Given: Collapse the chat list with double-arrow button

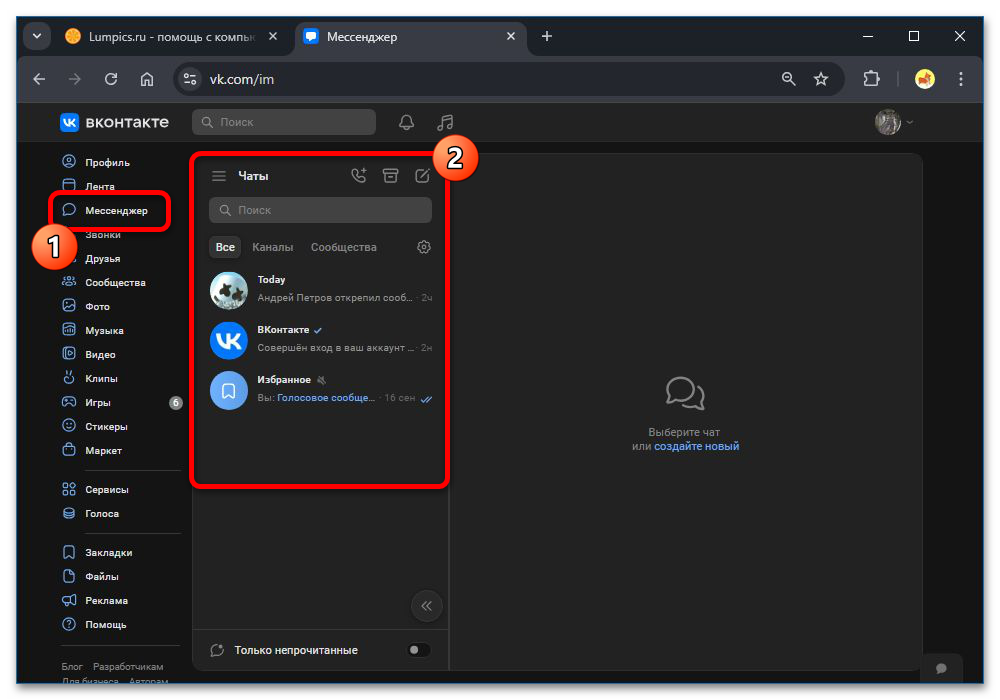Looking at the screenshot, I should (427, 606).
